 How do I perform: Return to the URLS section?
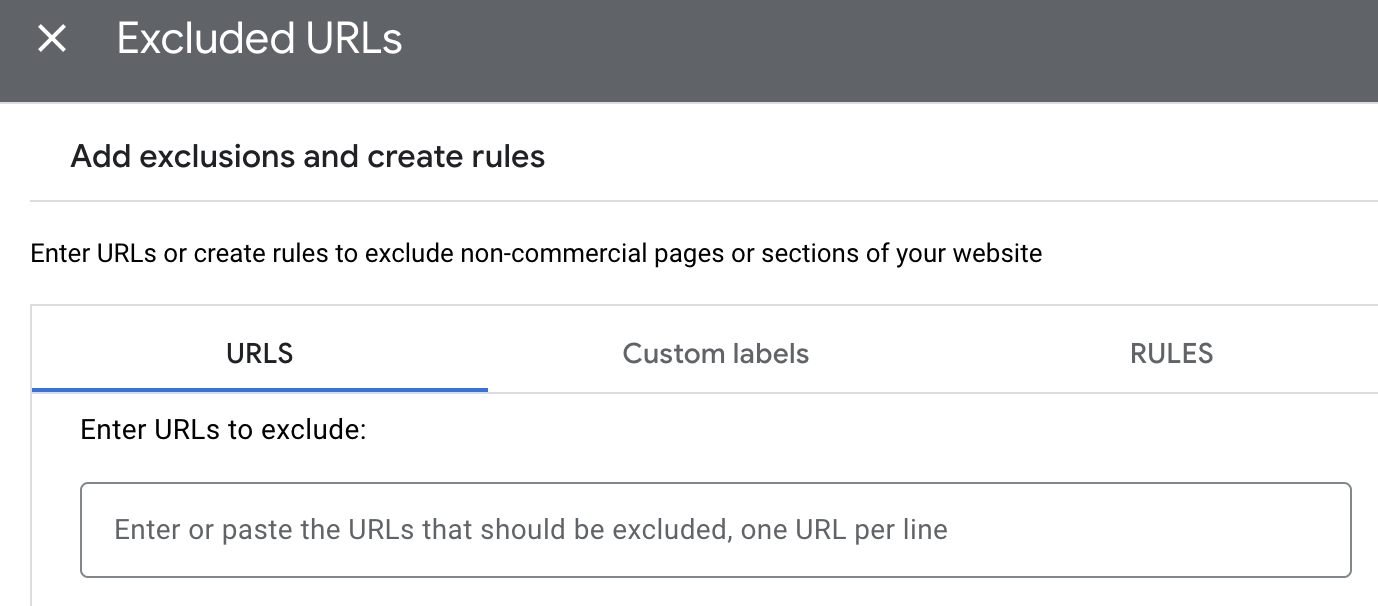(259, 353)
